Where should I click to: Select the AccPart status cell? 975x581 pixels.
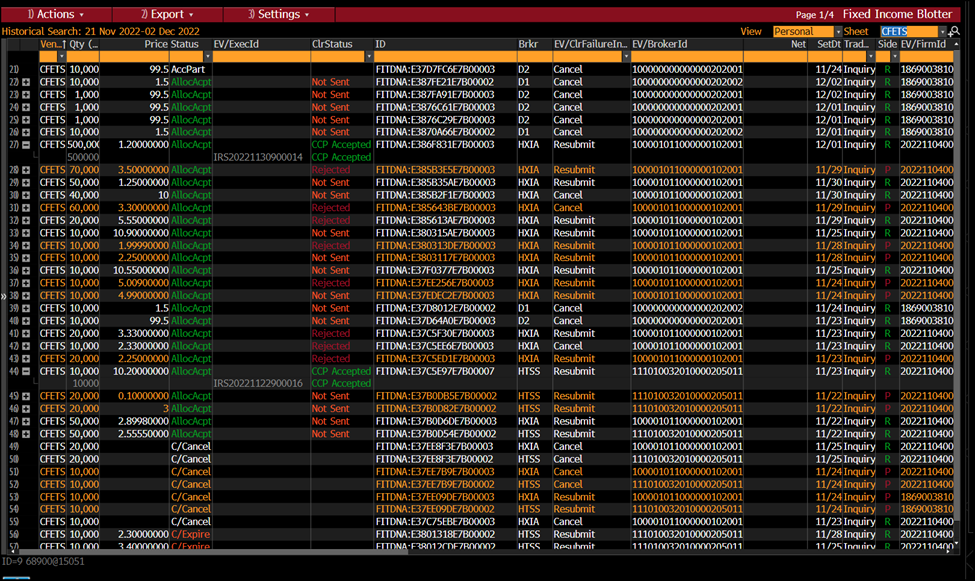188,70
